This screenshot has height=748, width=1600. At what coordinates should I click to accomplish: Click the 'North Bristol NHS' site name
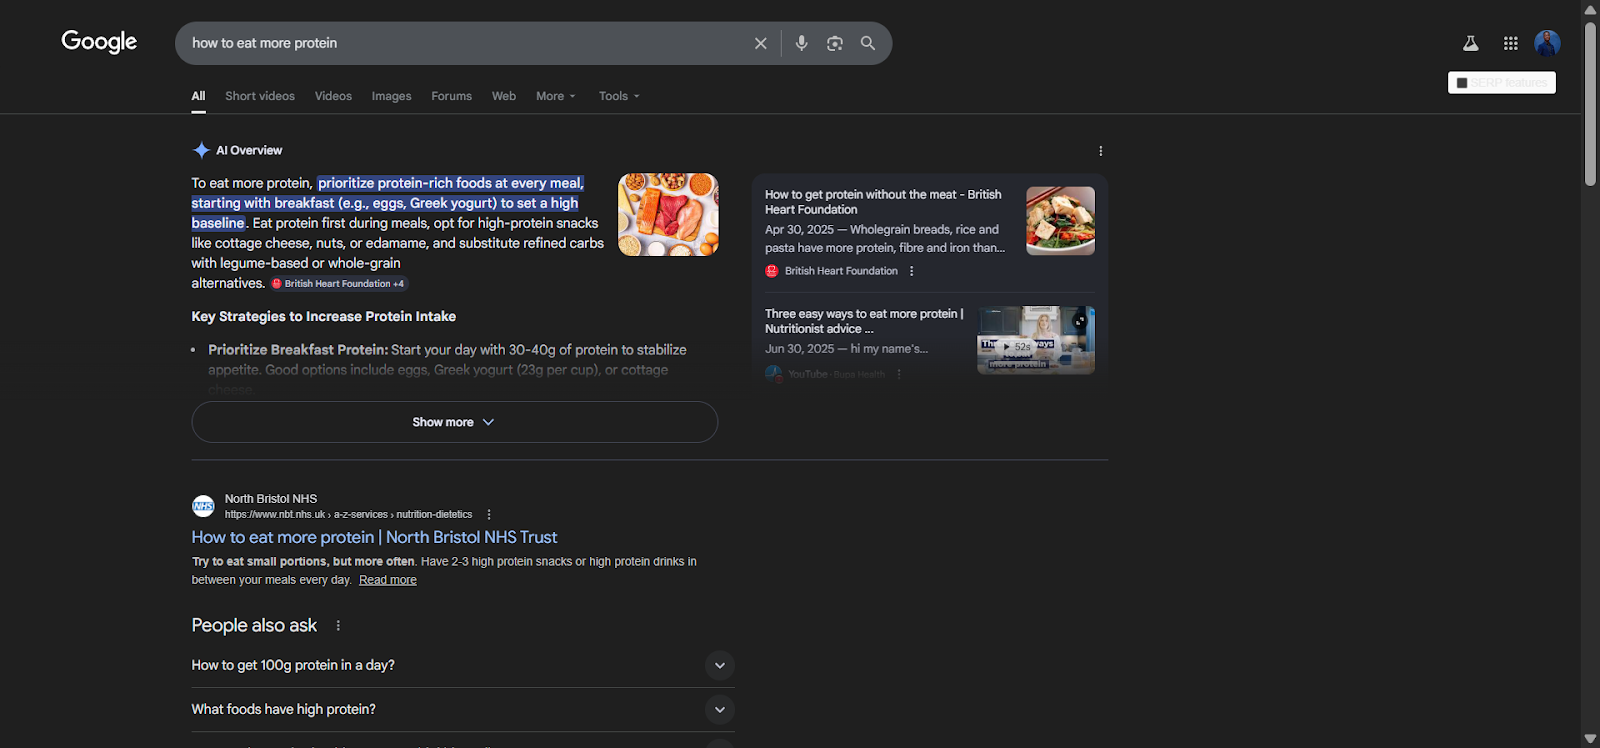[x=271, y=499]
